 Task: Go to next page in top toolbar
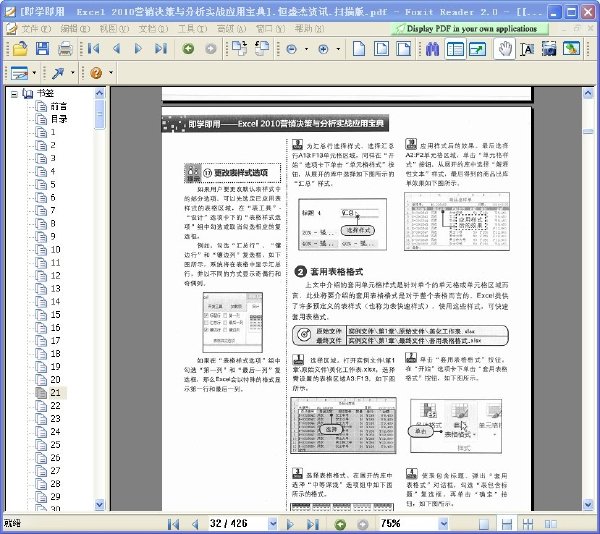click(x=138, y=49)
